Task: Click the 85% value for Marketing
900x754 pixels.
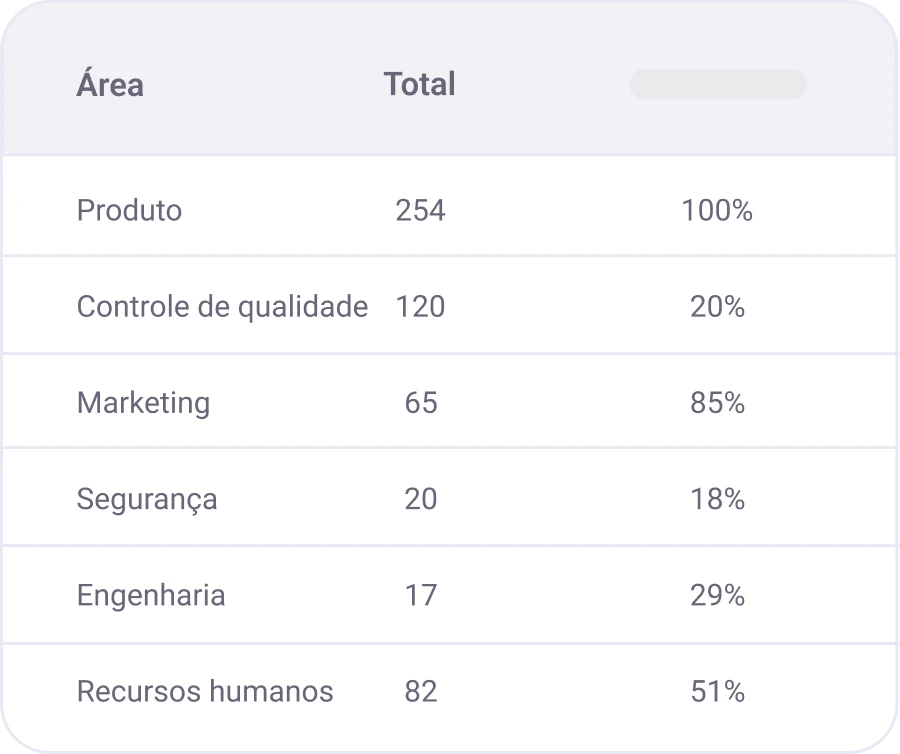Action: (717, 403)
